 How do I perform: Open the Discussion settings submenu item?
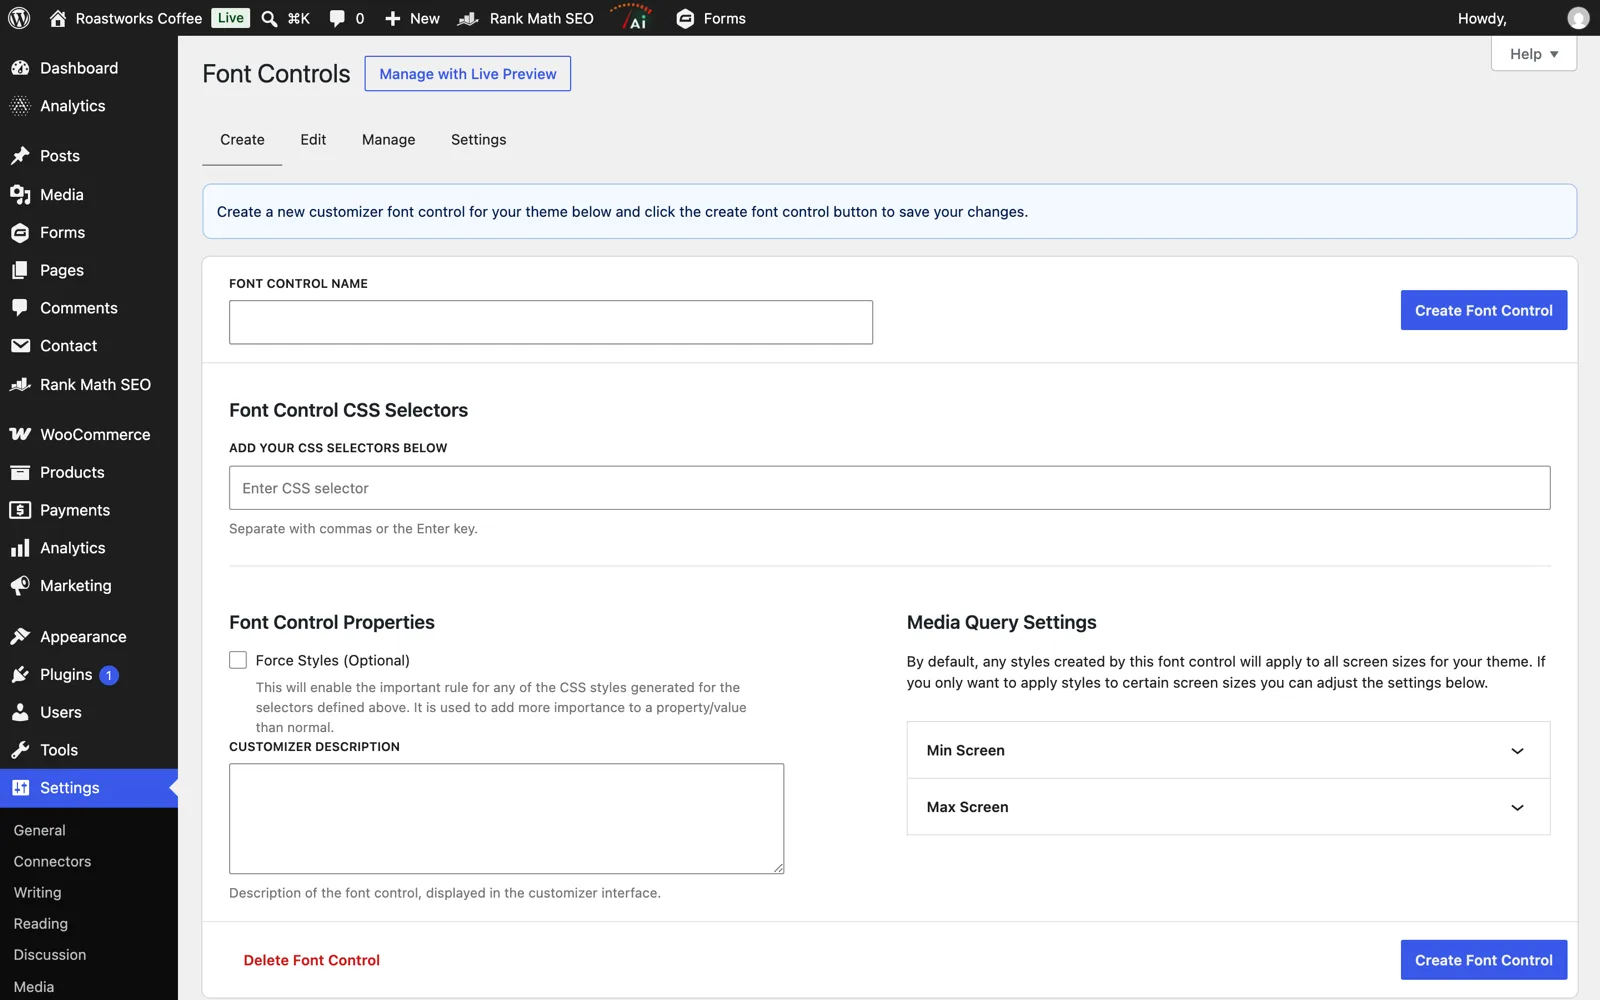click(x=50, y=954)
